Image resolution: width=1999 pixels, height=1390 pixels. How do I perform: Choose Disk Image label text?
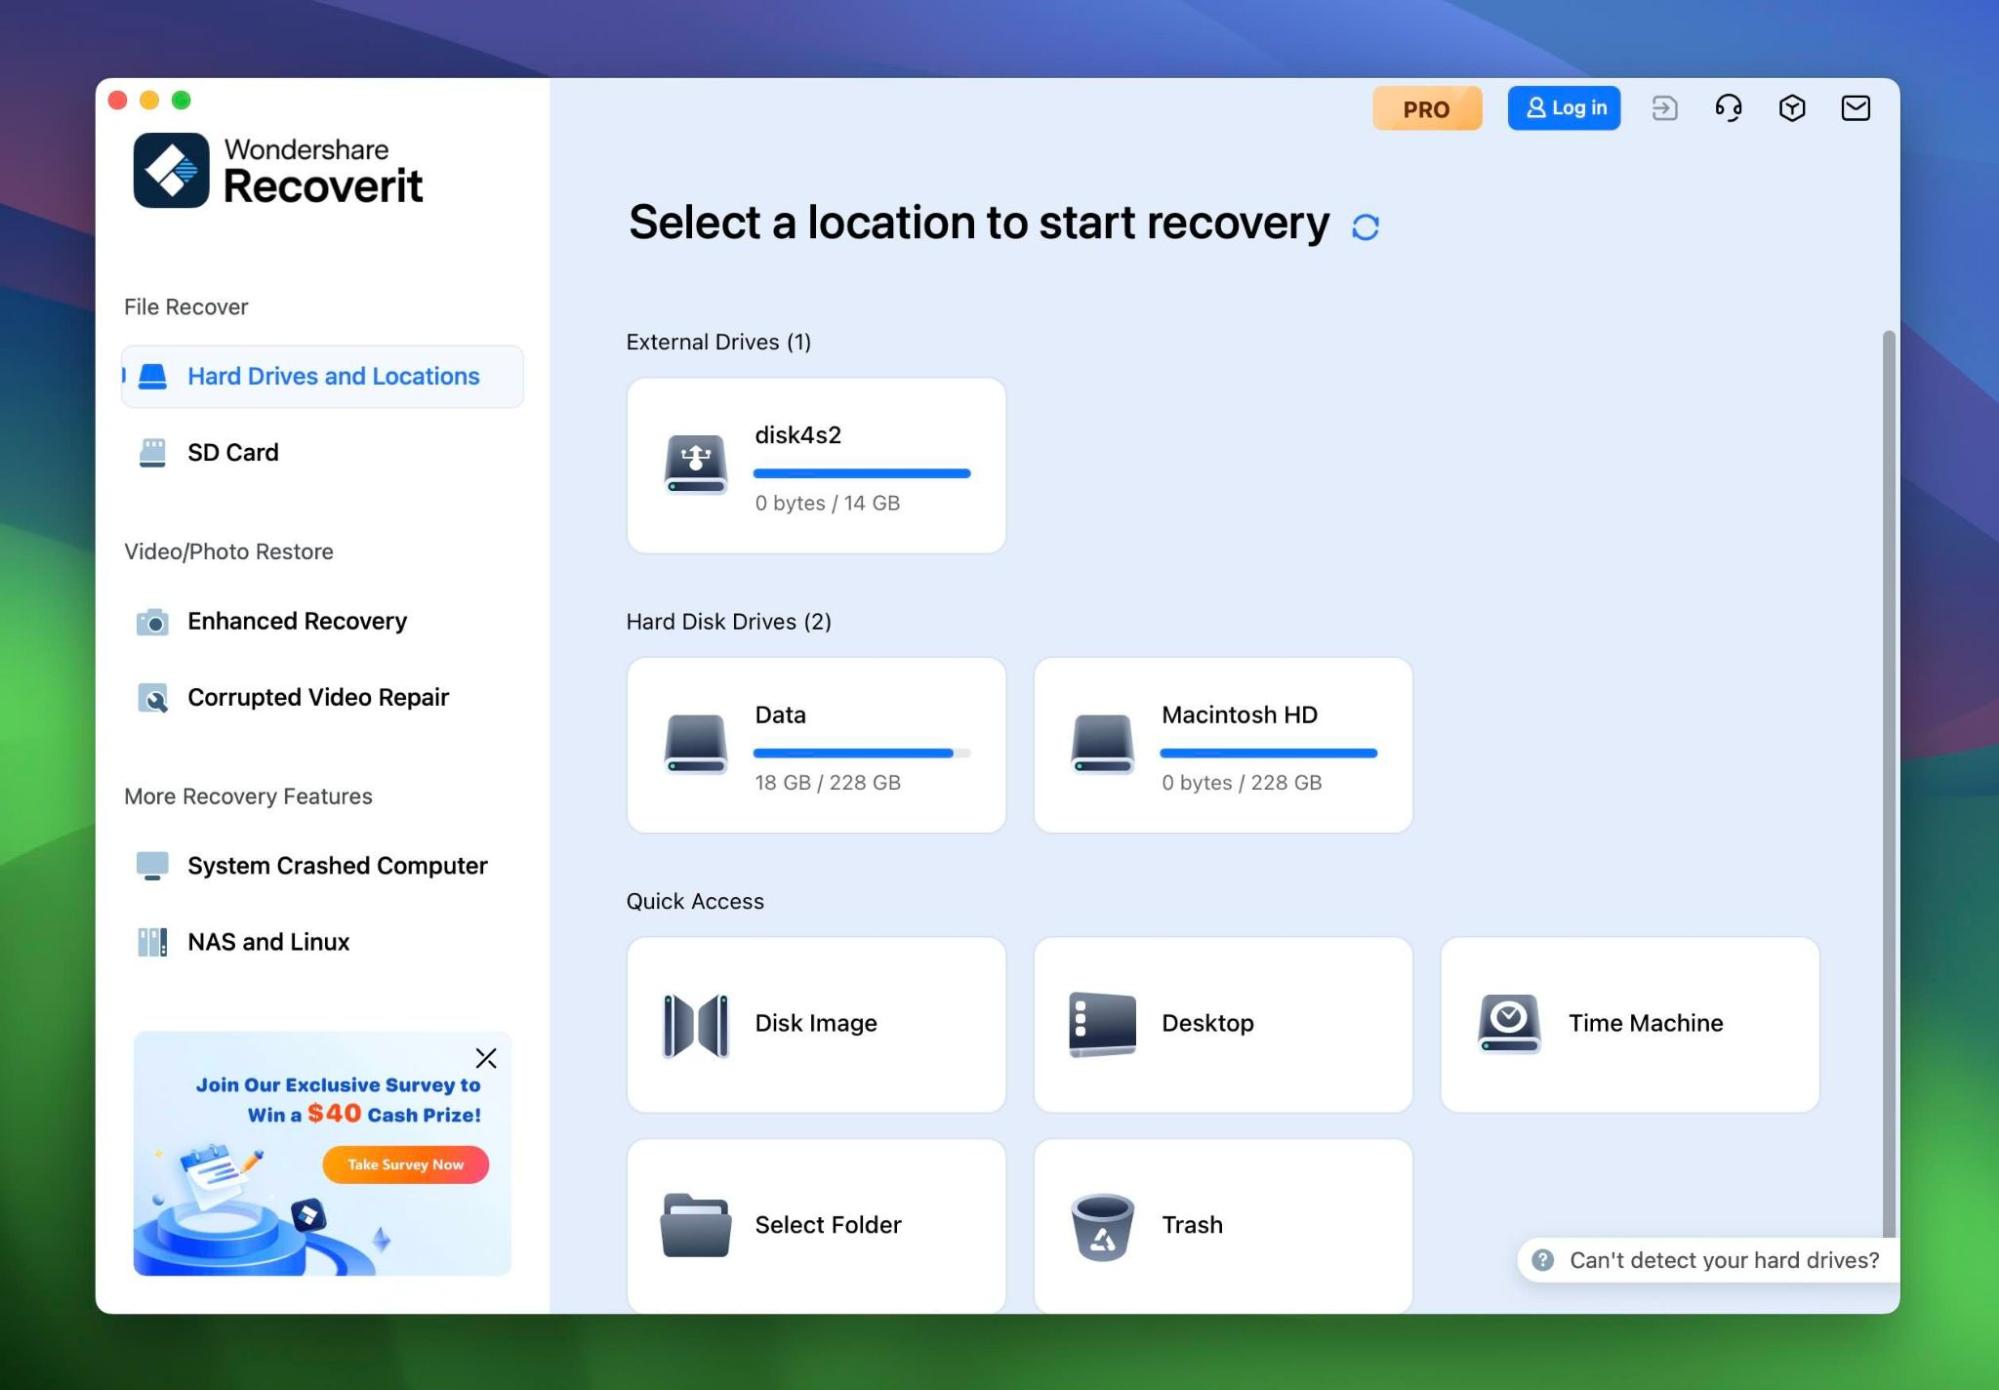(815, 1023)
